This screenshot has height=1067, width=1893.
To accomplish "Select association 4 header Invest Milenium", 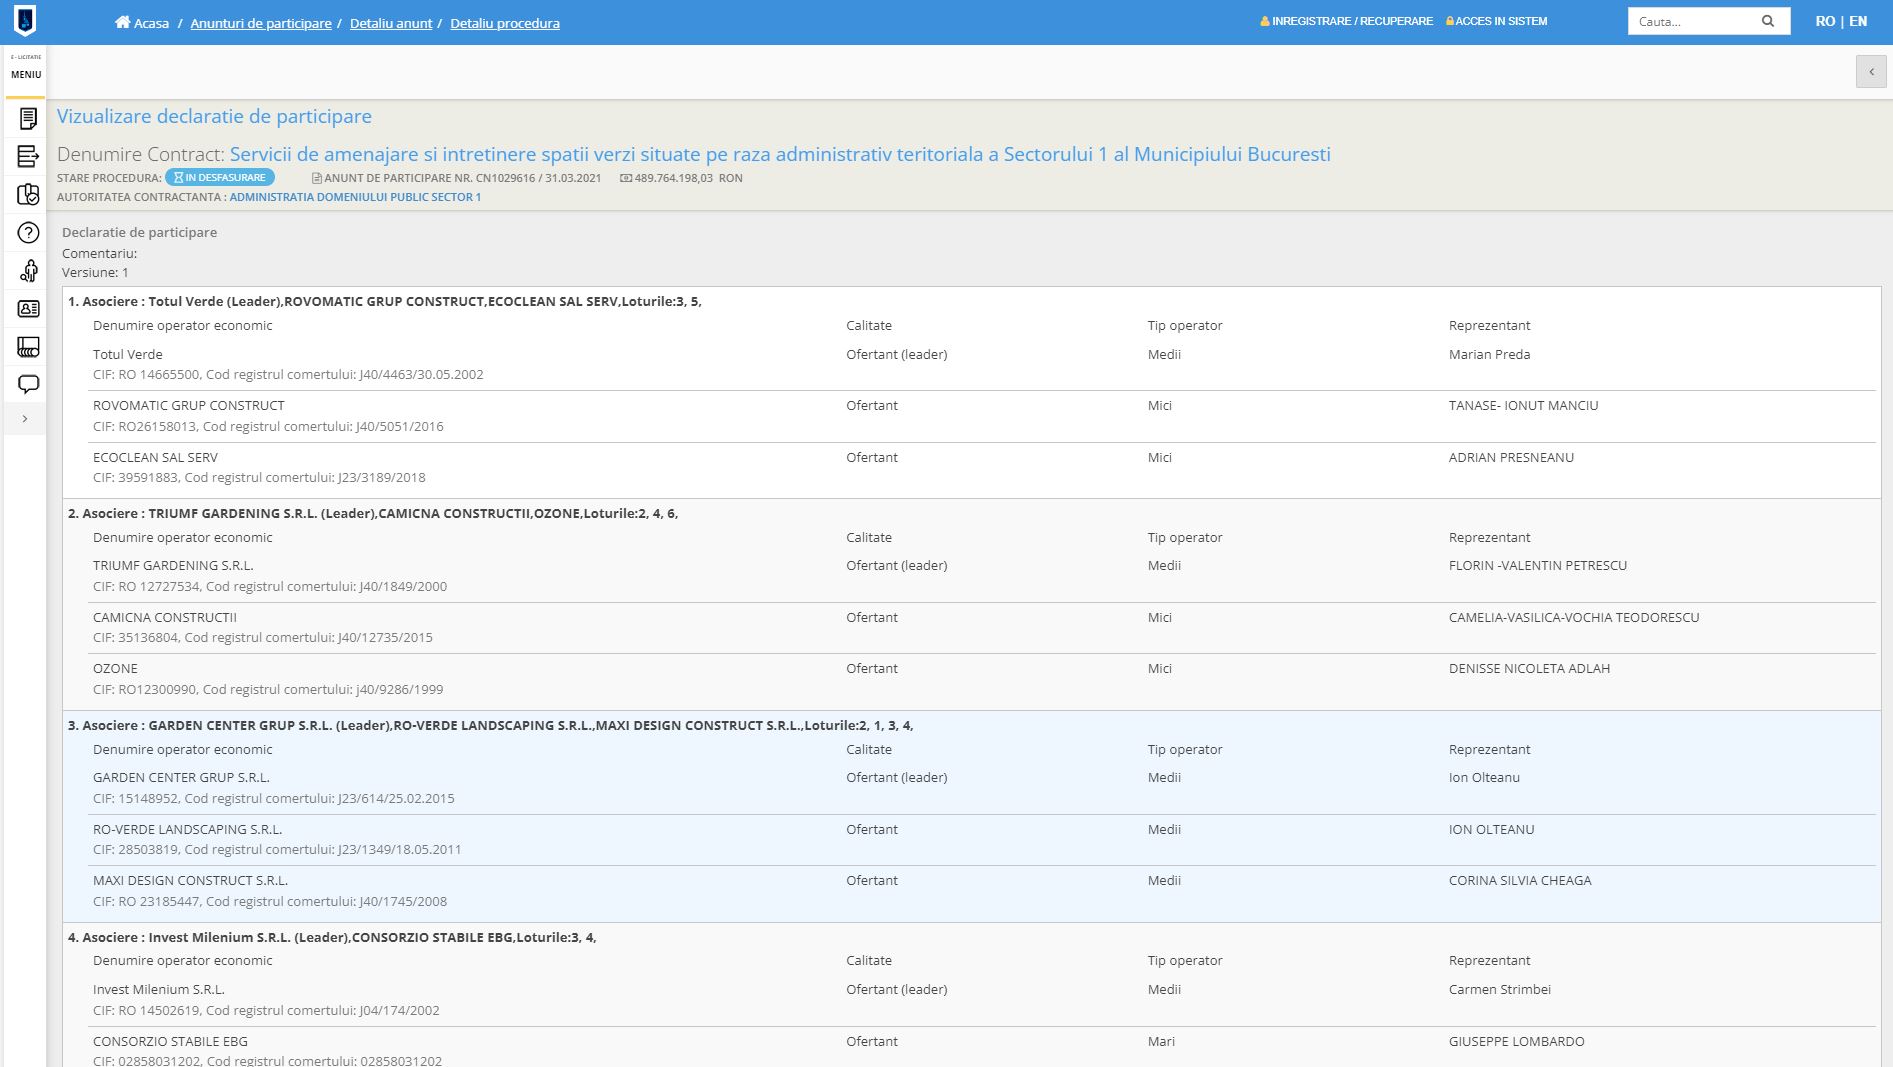I will tap(332, 937).
